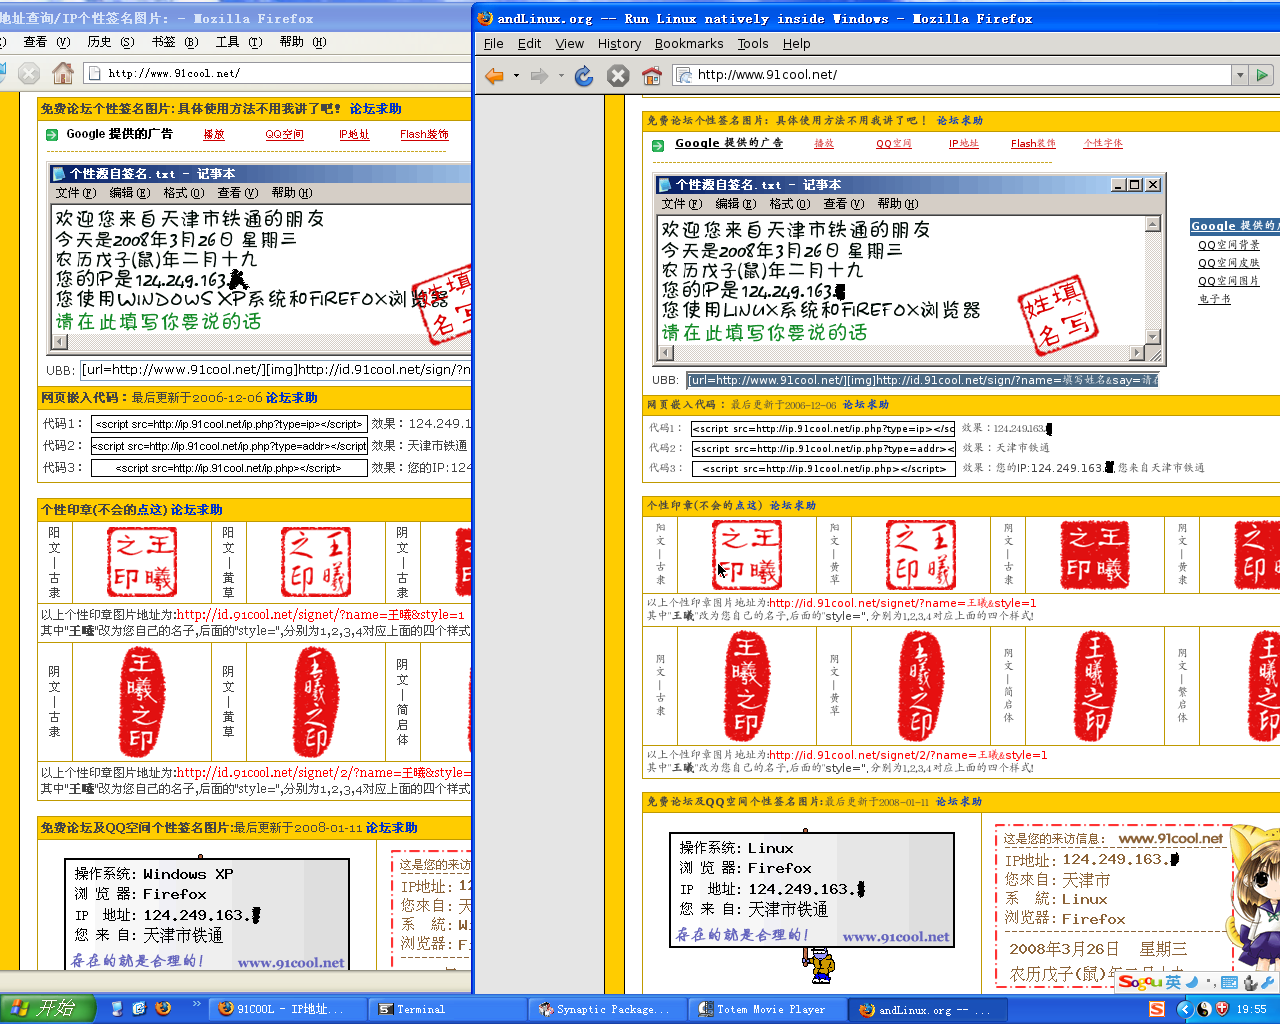
Task: Reload the page in andLinux Firefox
Action: (x=584, y=75)
